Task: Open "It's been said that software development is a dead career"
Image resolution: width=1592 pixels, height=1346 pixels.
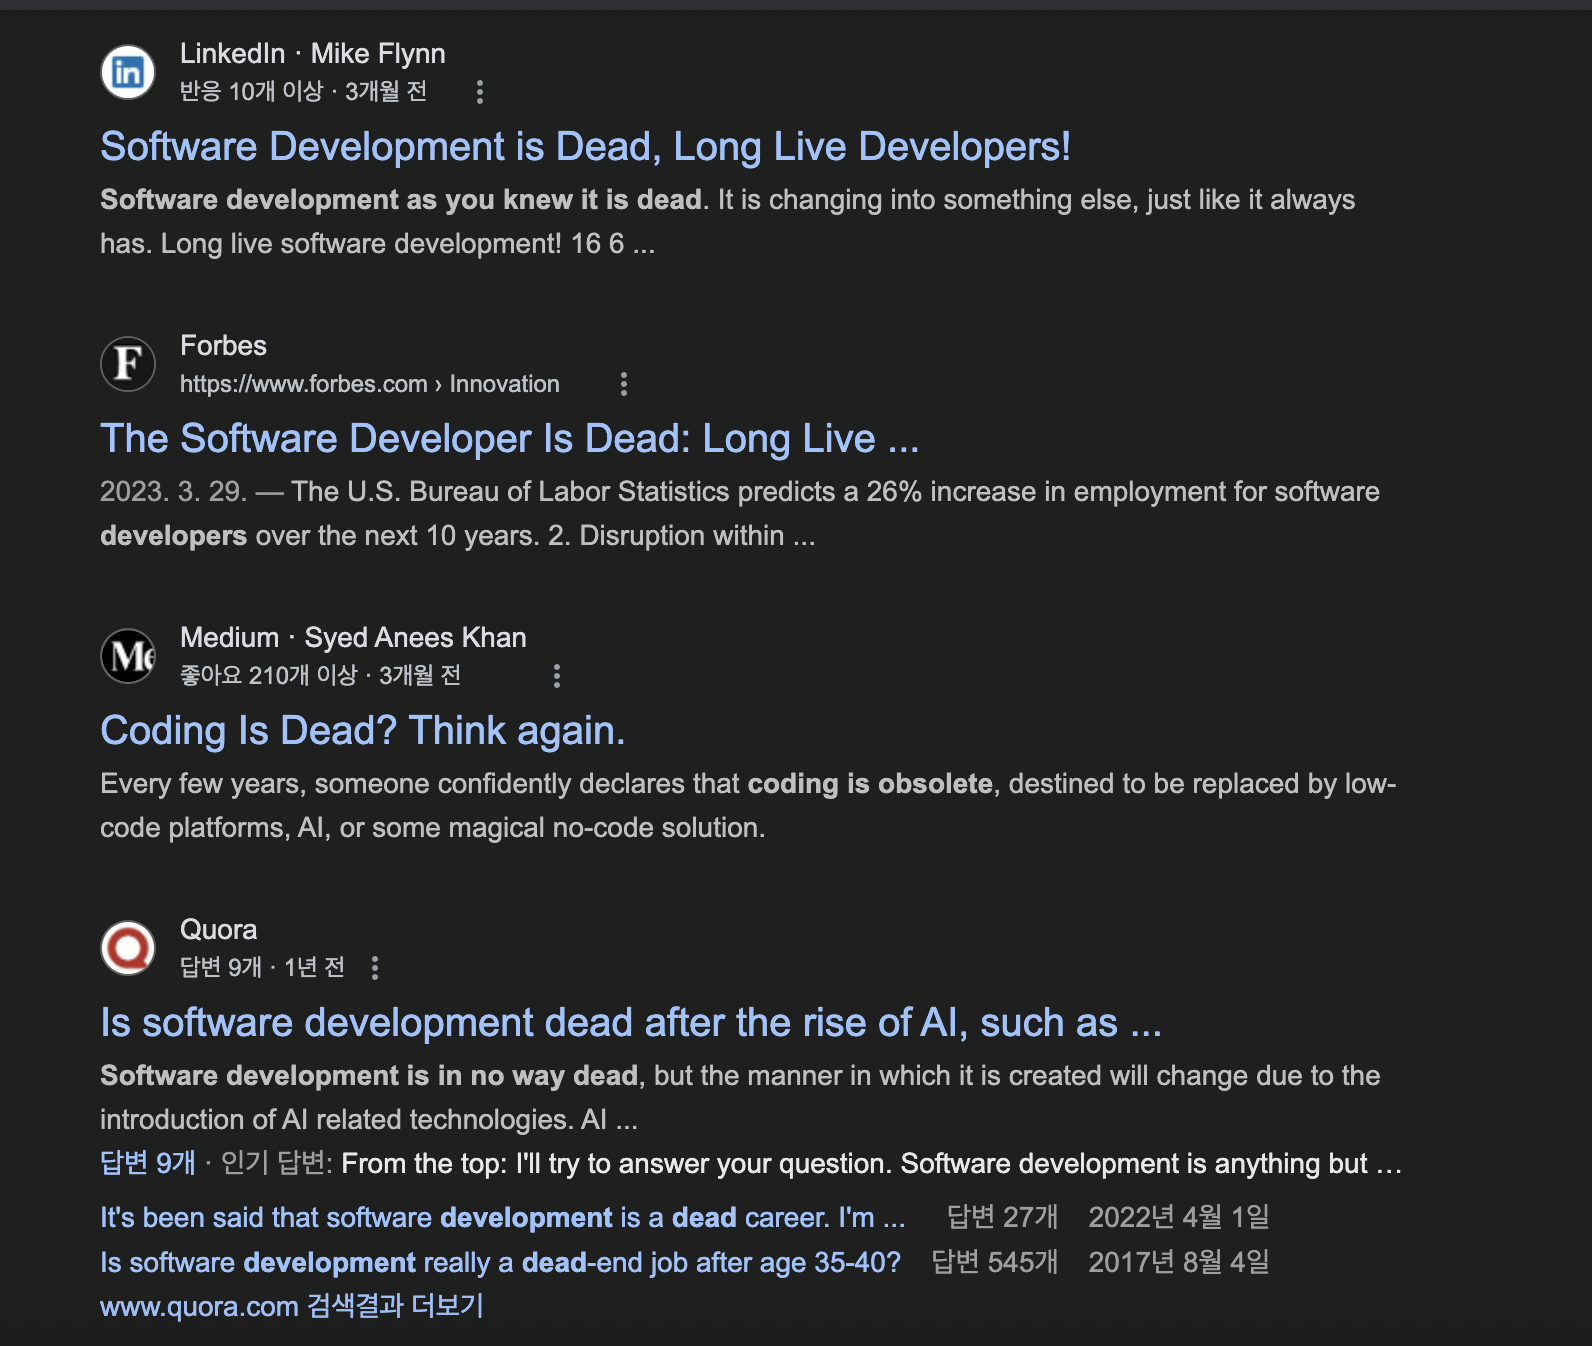Action: pyautogui.click(x=502, y=1217)
